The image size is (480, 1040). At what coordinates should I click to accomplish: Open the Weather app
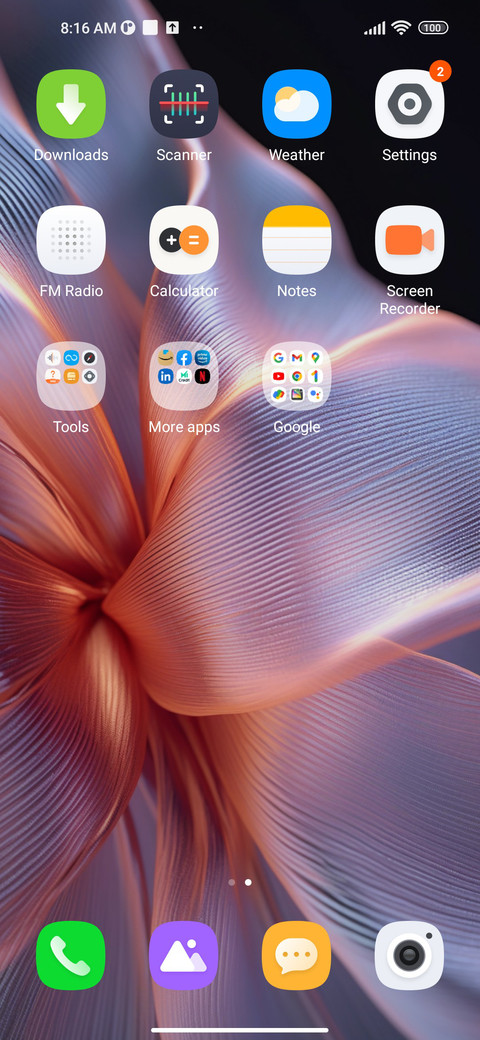296,104
